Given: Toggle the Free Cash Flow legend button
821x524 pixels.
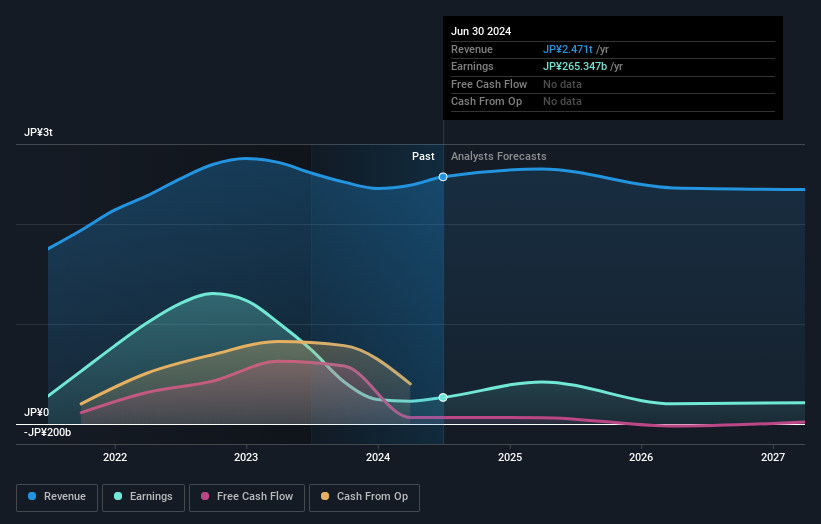Looking at the screenshot, I should 247,497.
